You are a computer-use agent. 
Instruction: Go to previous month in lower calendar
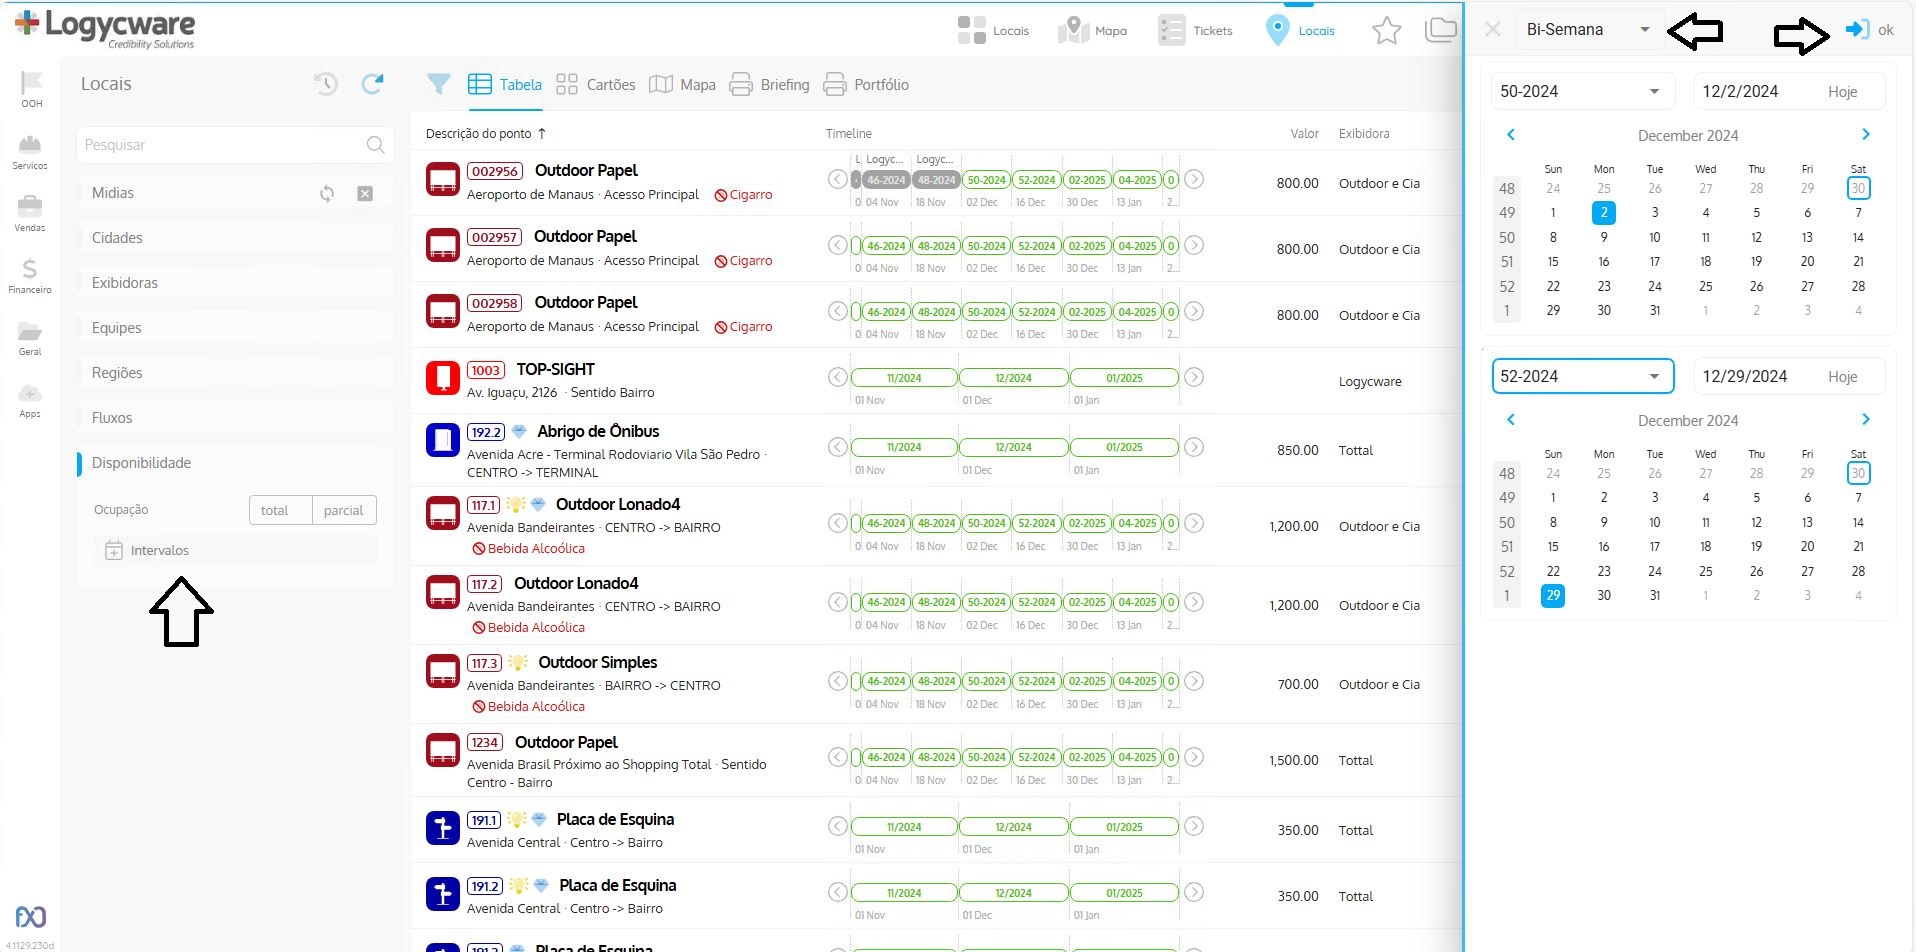point(1511,419)
